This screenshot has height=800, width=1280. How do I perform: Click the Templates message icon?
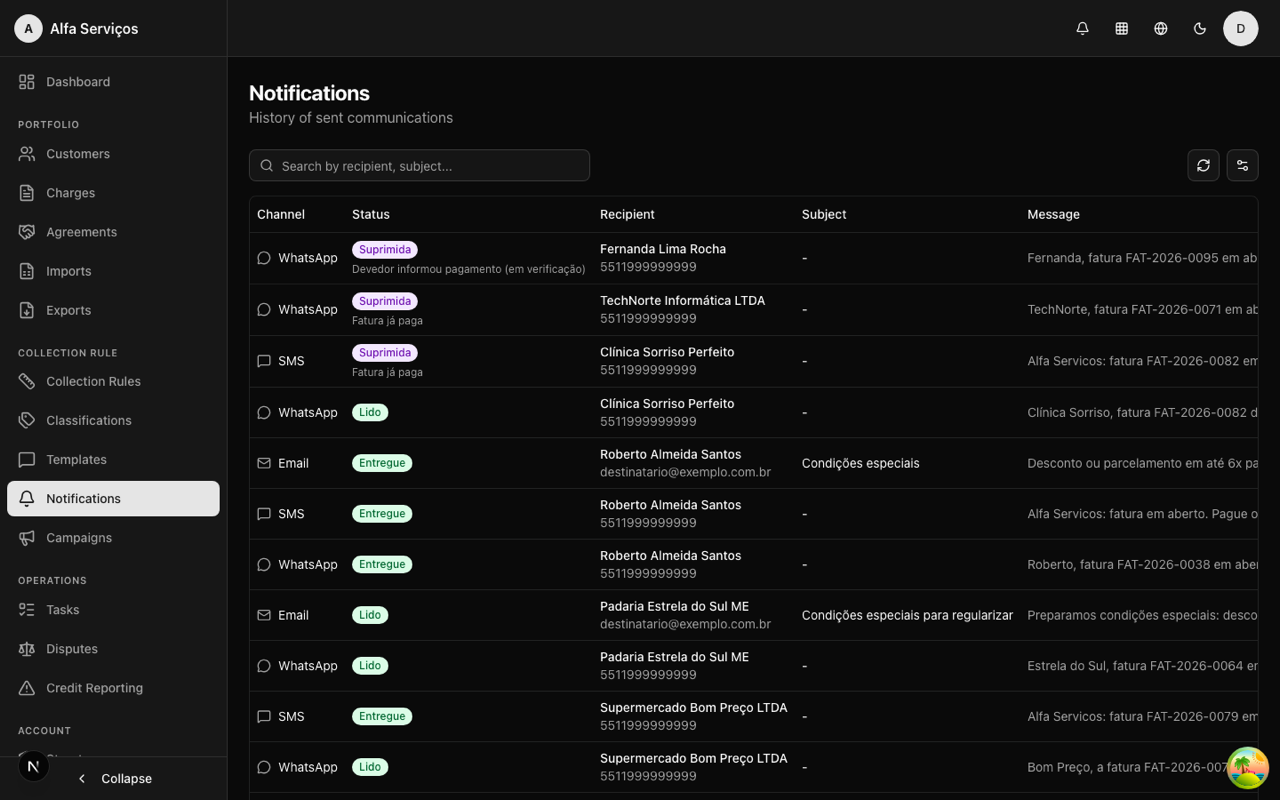click(27, 459)
